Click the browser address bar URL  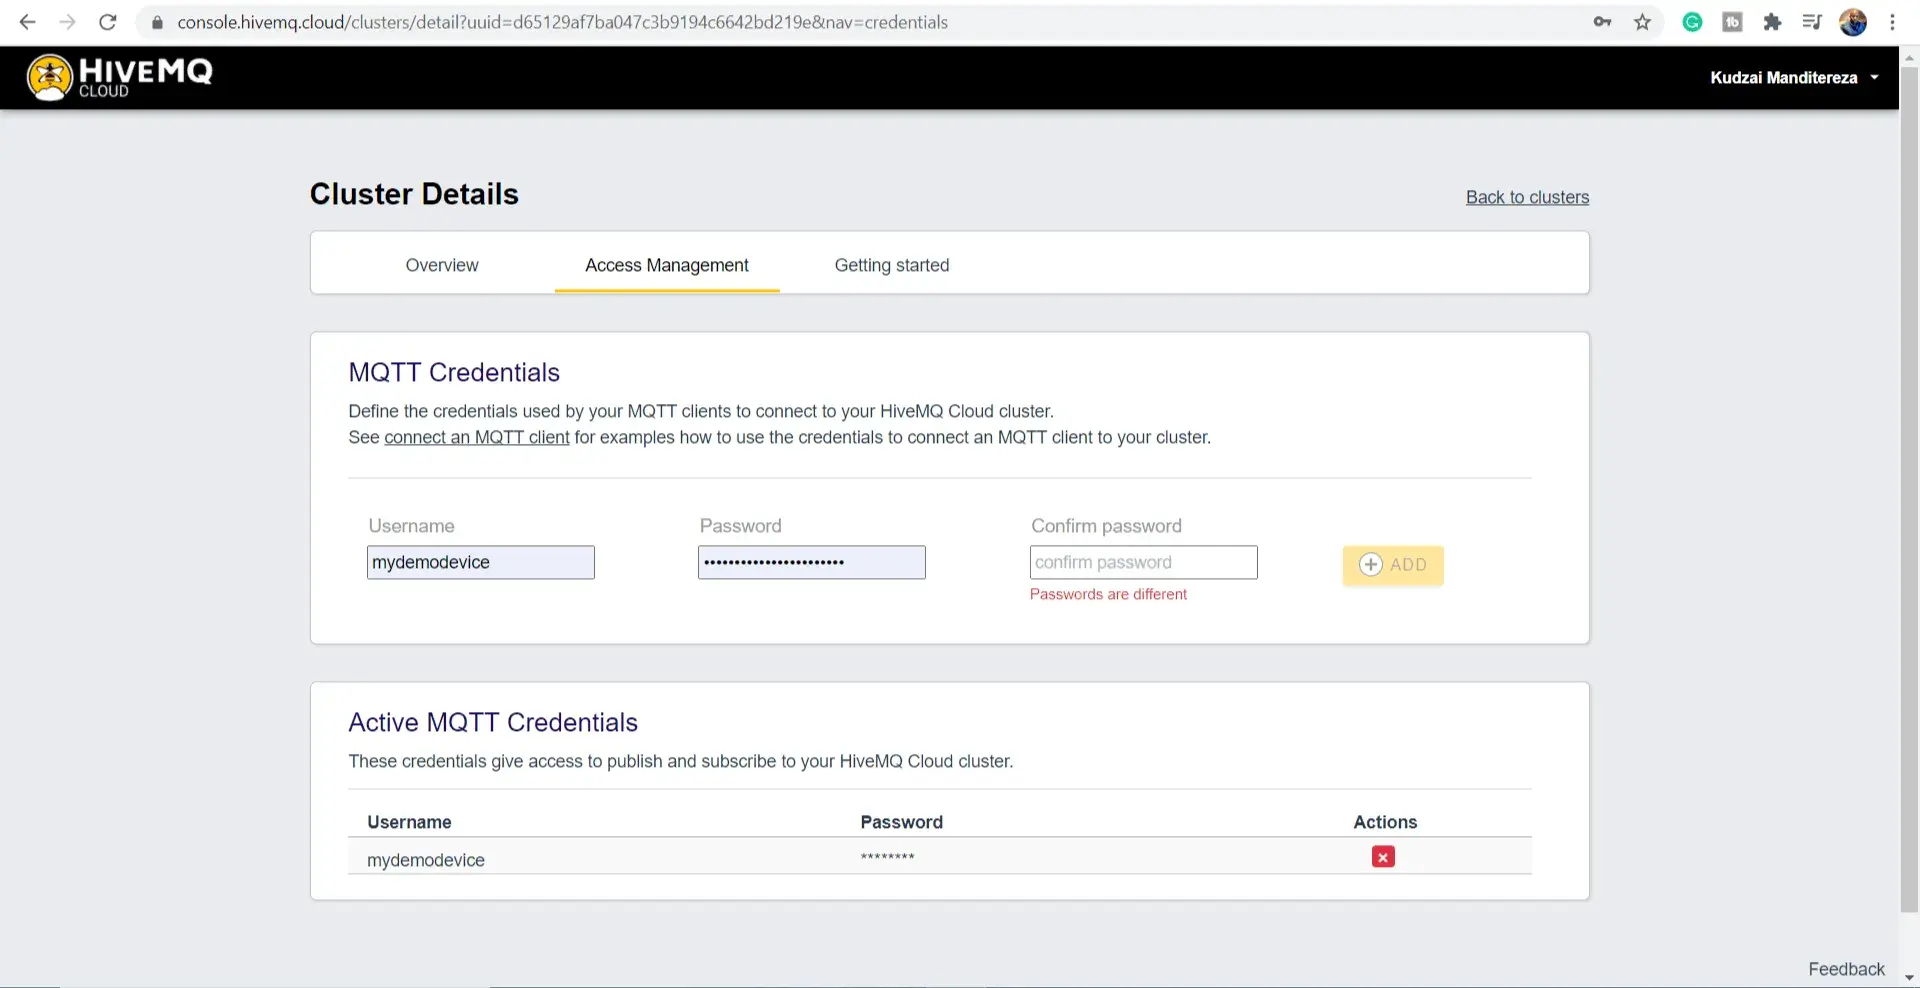[x=562, y=22]
